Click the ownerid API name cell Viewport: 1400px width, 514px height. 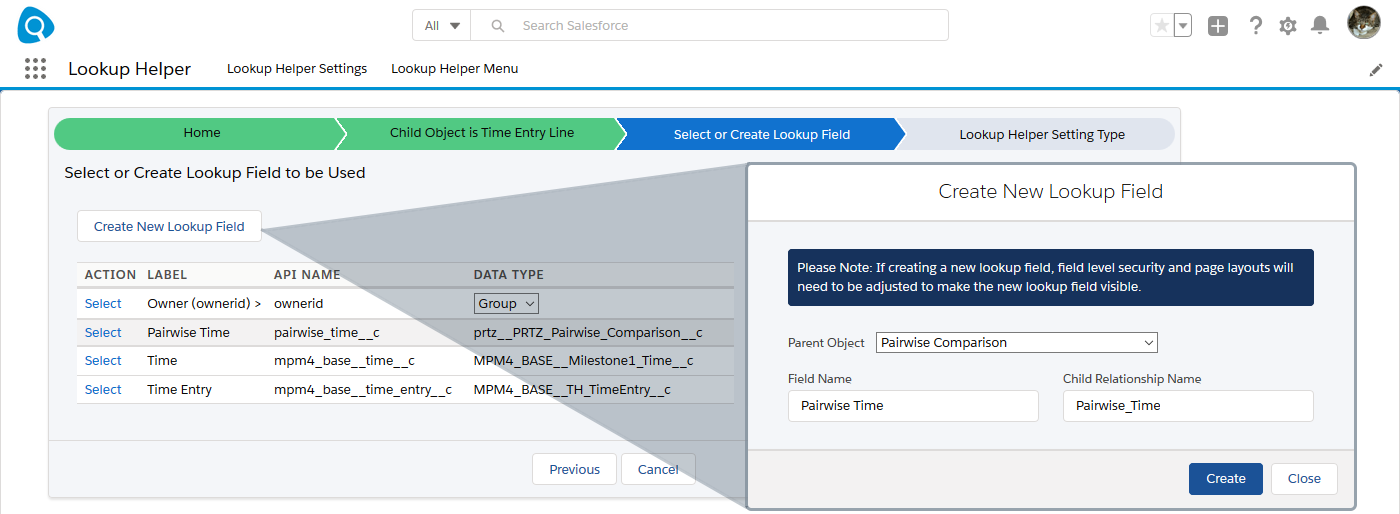299,303
